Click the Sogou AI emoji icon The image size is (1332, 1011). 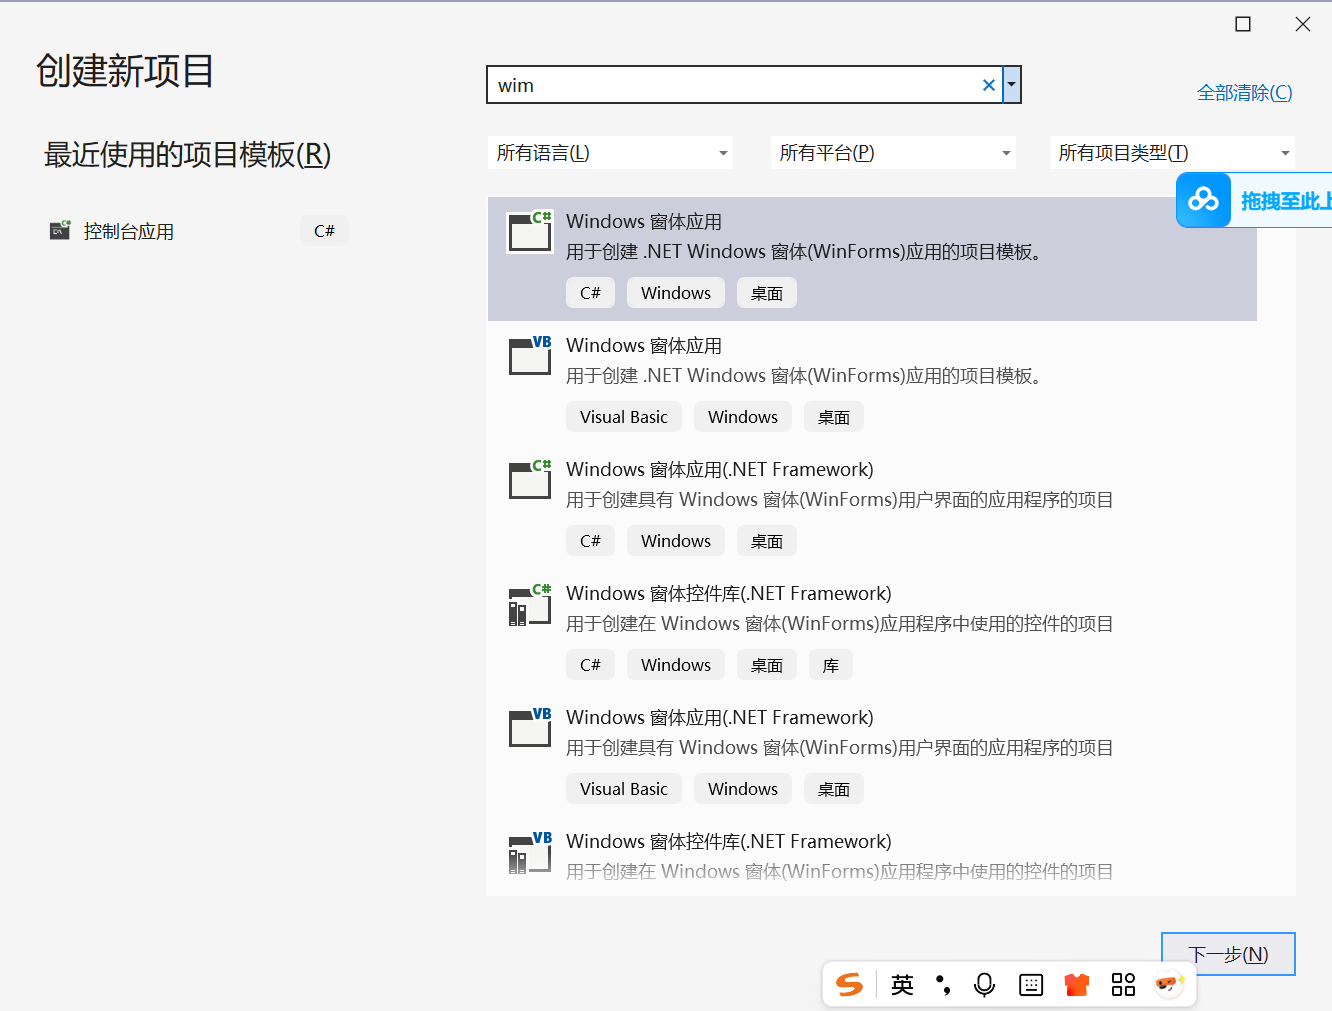[1168, 984]
